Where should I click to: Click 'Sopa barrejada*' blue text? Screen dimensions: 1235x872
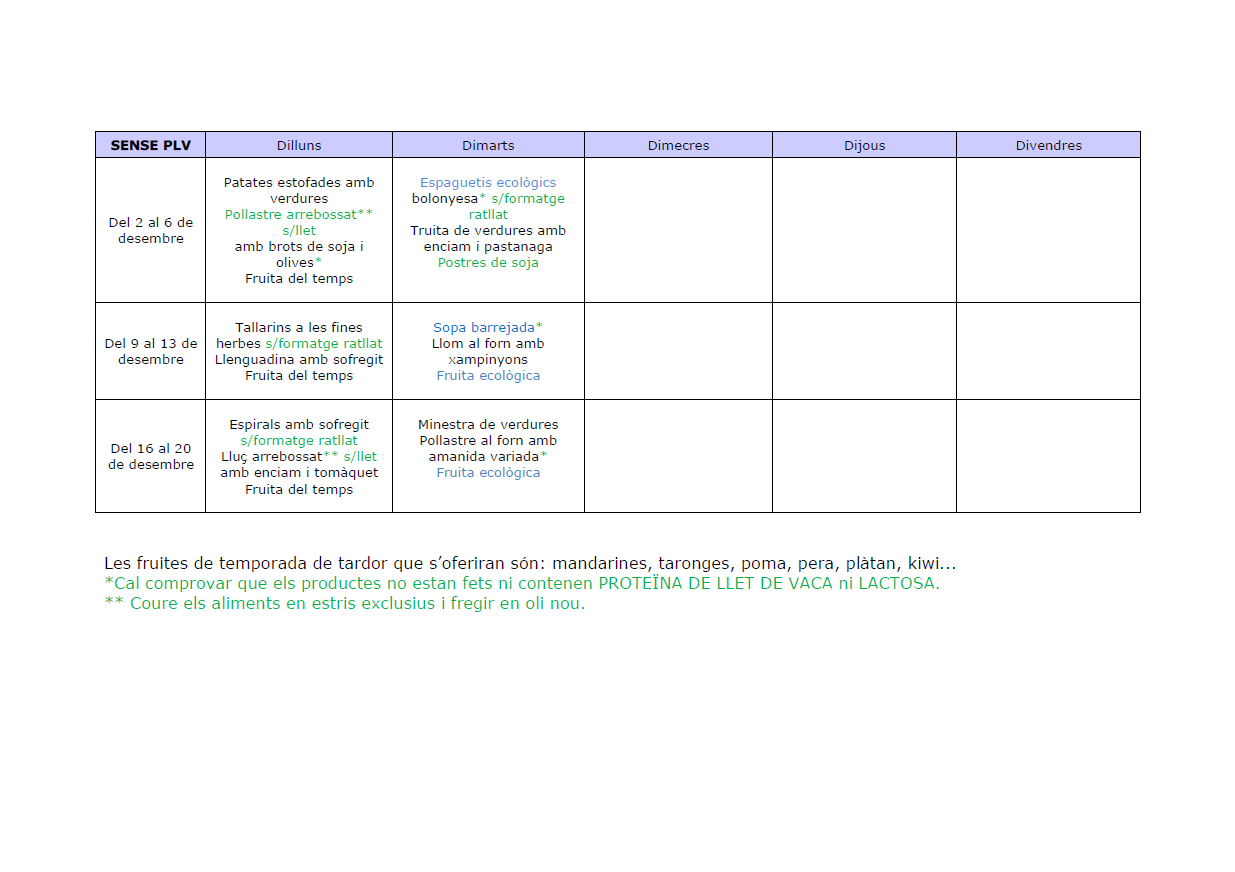click(x=488, y=328)
